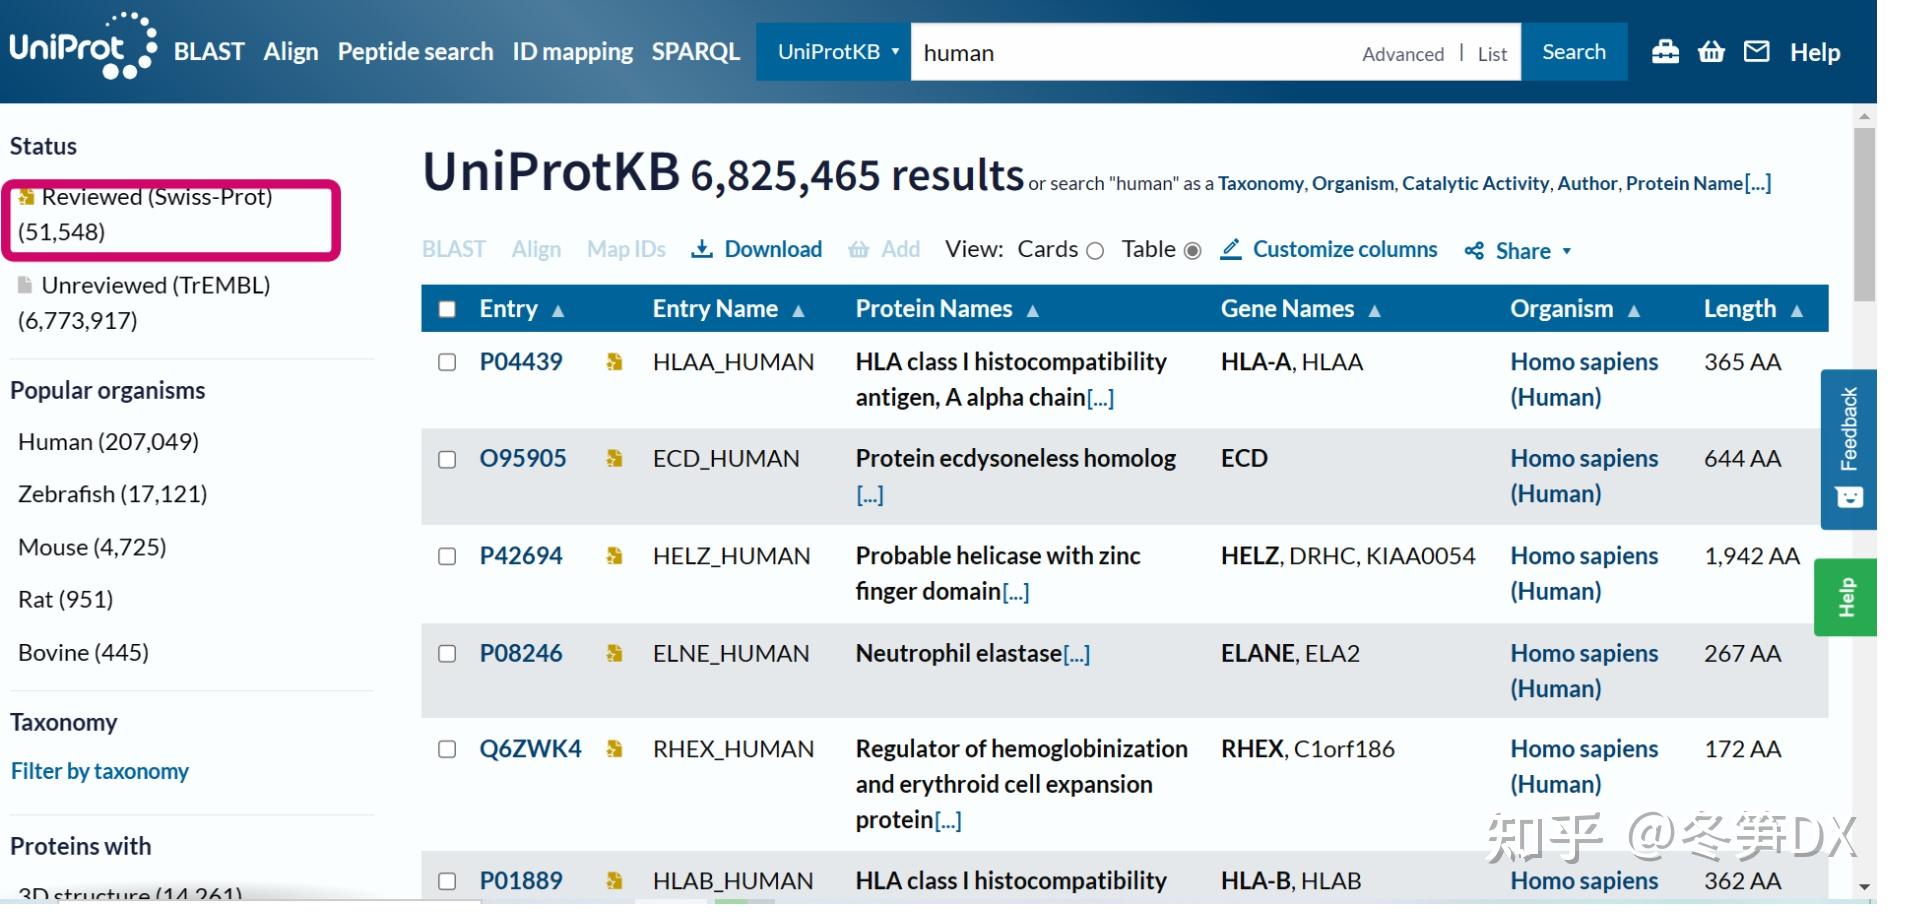Expand protein names for Neutrophil elastase
Viewport: 1906px width, 914px height.
tap(1077, 655)
